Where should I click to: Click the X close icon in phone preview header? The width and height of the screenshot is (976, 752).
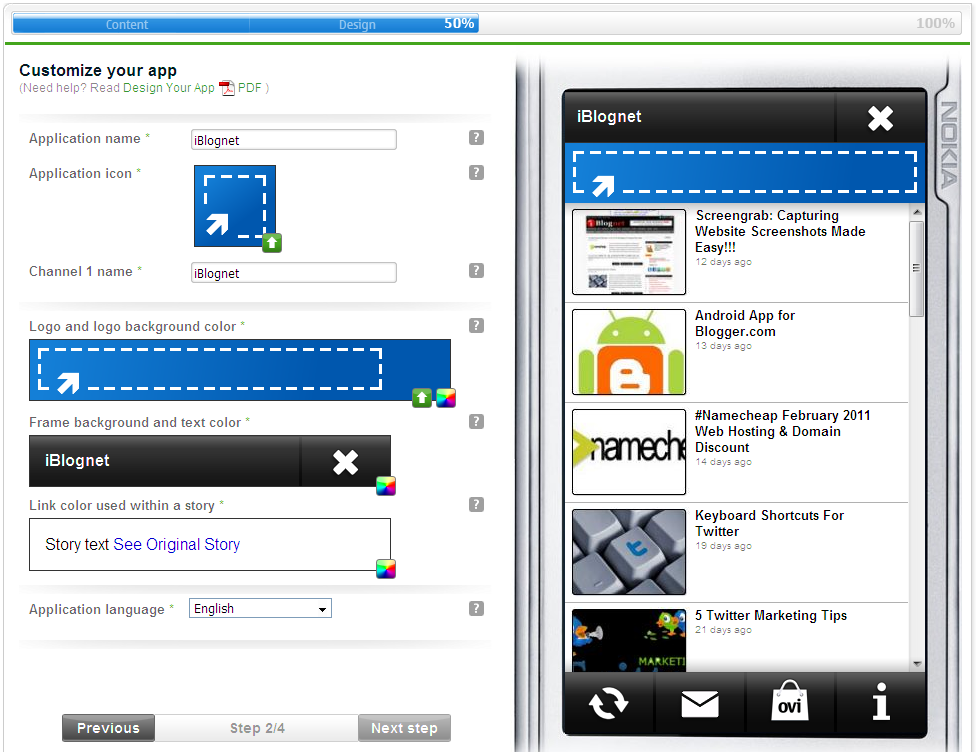[880, 118]
